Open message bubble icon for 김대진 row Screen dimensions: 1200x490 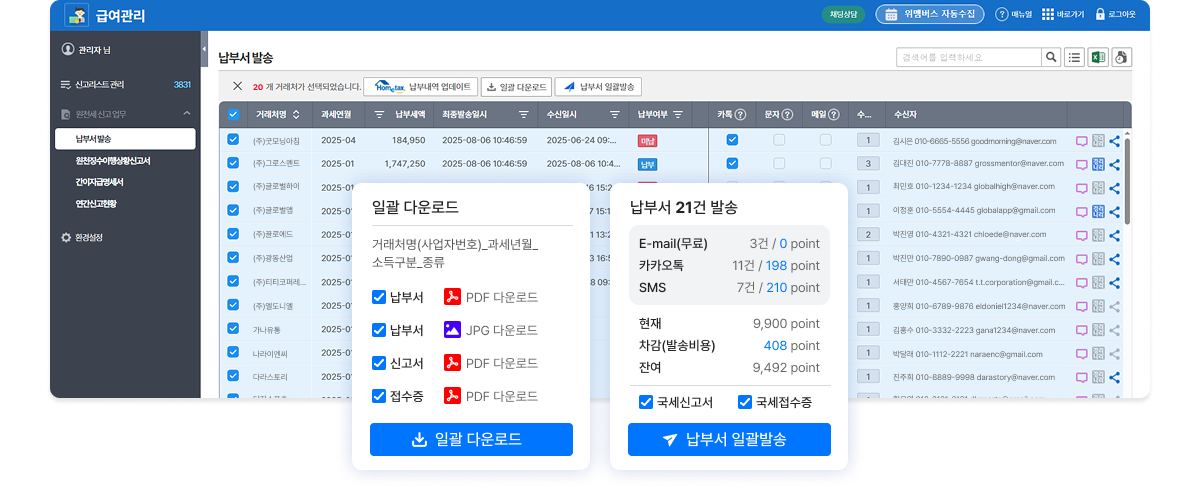click(1081, 164)
